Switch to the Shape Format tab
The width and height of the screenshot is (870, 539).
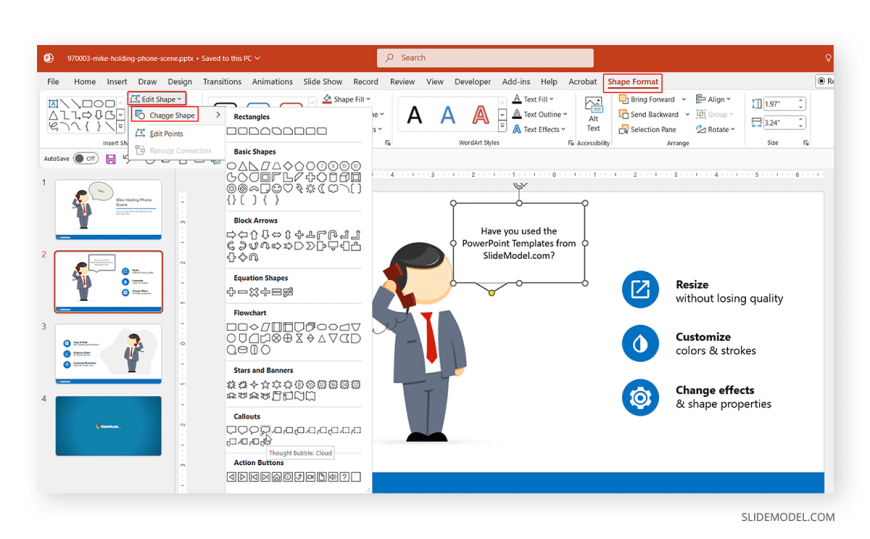tap(633, 82)
